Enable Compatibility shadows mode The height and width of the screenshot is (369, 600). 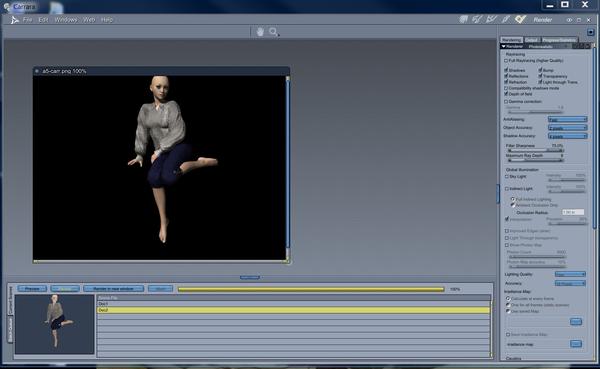pyautogui.click(x=506, y=88)
